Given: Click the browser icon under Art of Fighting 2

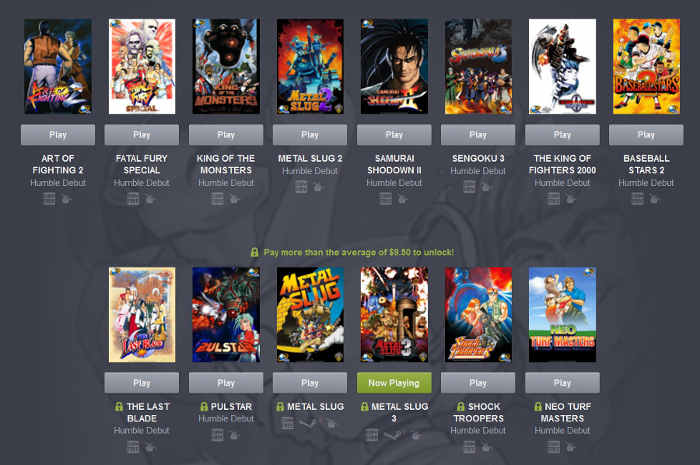Looking at the screenshot, I should click(x=49, y=199).
